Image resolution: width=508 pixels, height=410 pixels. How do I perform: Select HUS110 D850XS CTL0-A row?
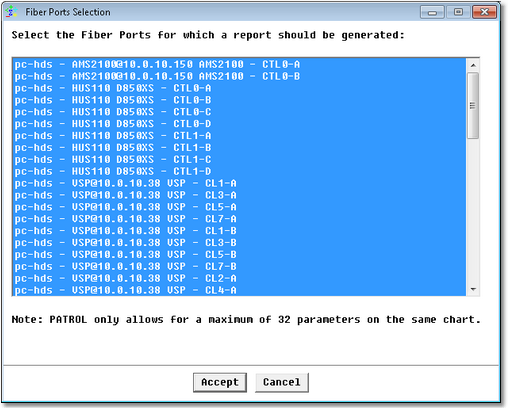tap(239, 88)
